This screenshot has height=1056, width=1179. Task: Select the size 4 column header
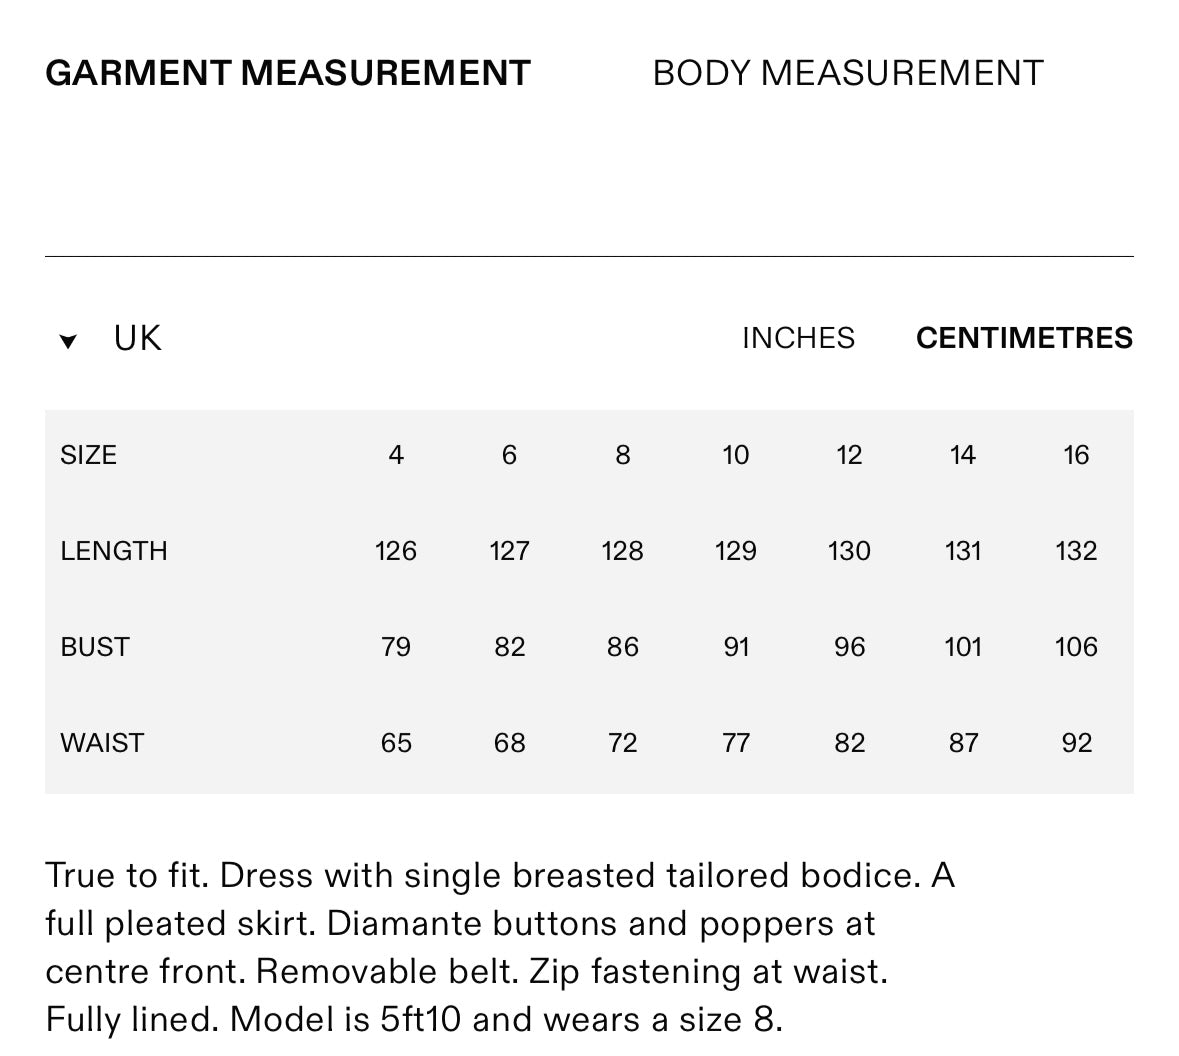396,456
